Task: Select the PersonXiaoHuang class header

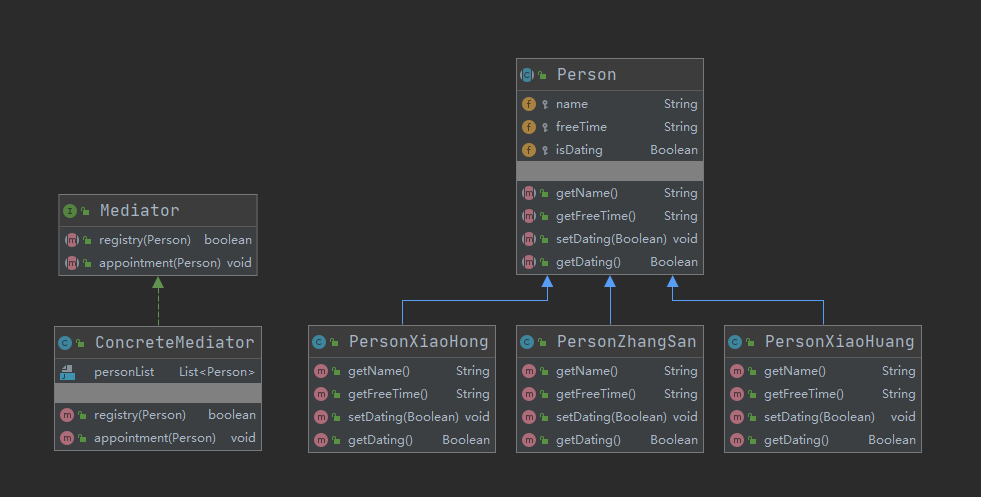Action: tap(823, 342)
